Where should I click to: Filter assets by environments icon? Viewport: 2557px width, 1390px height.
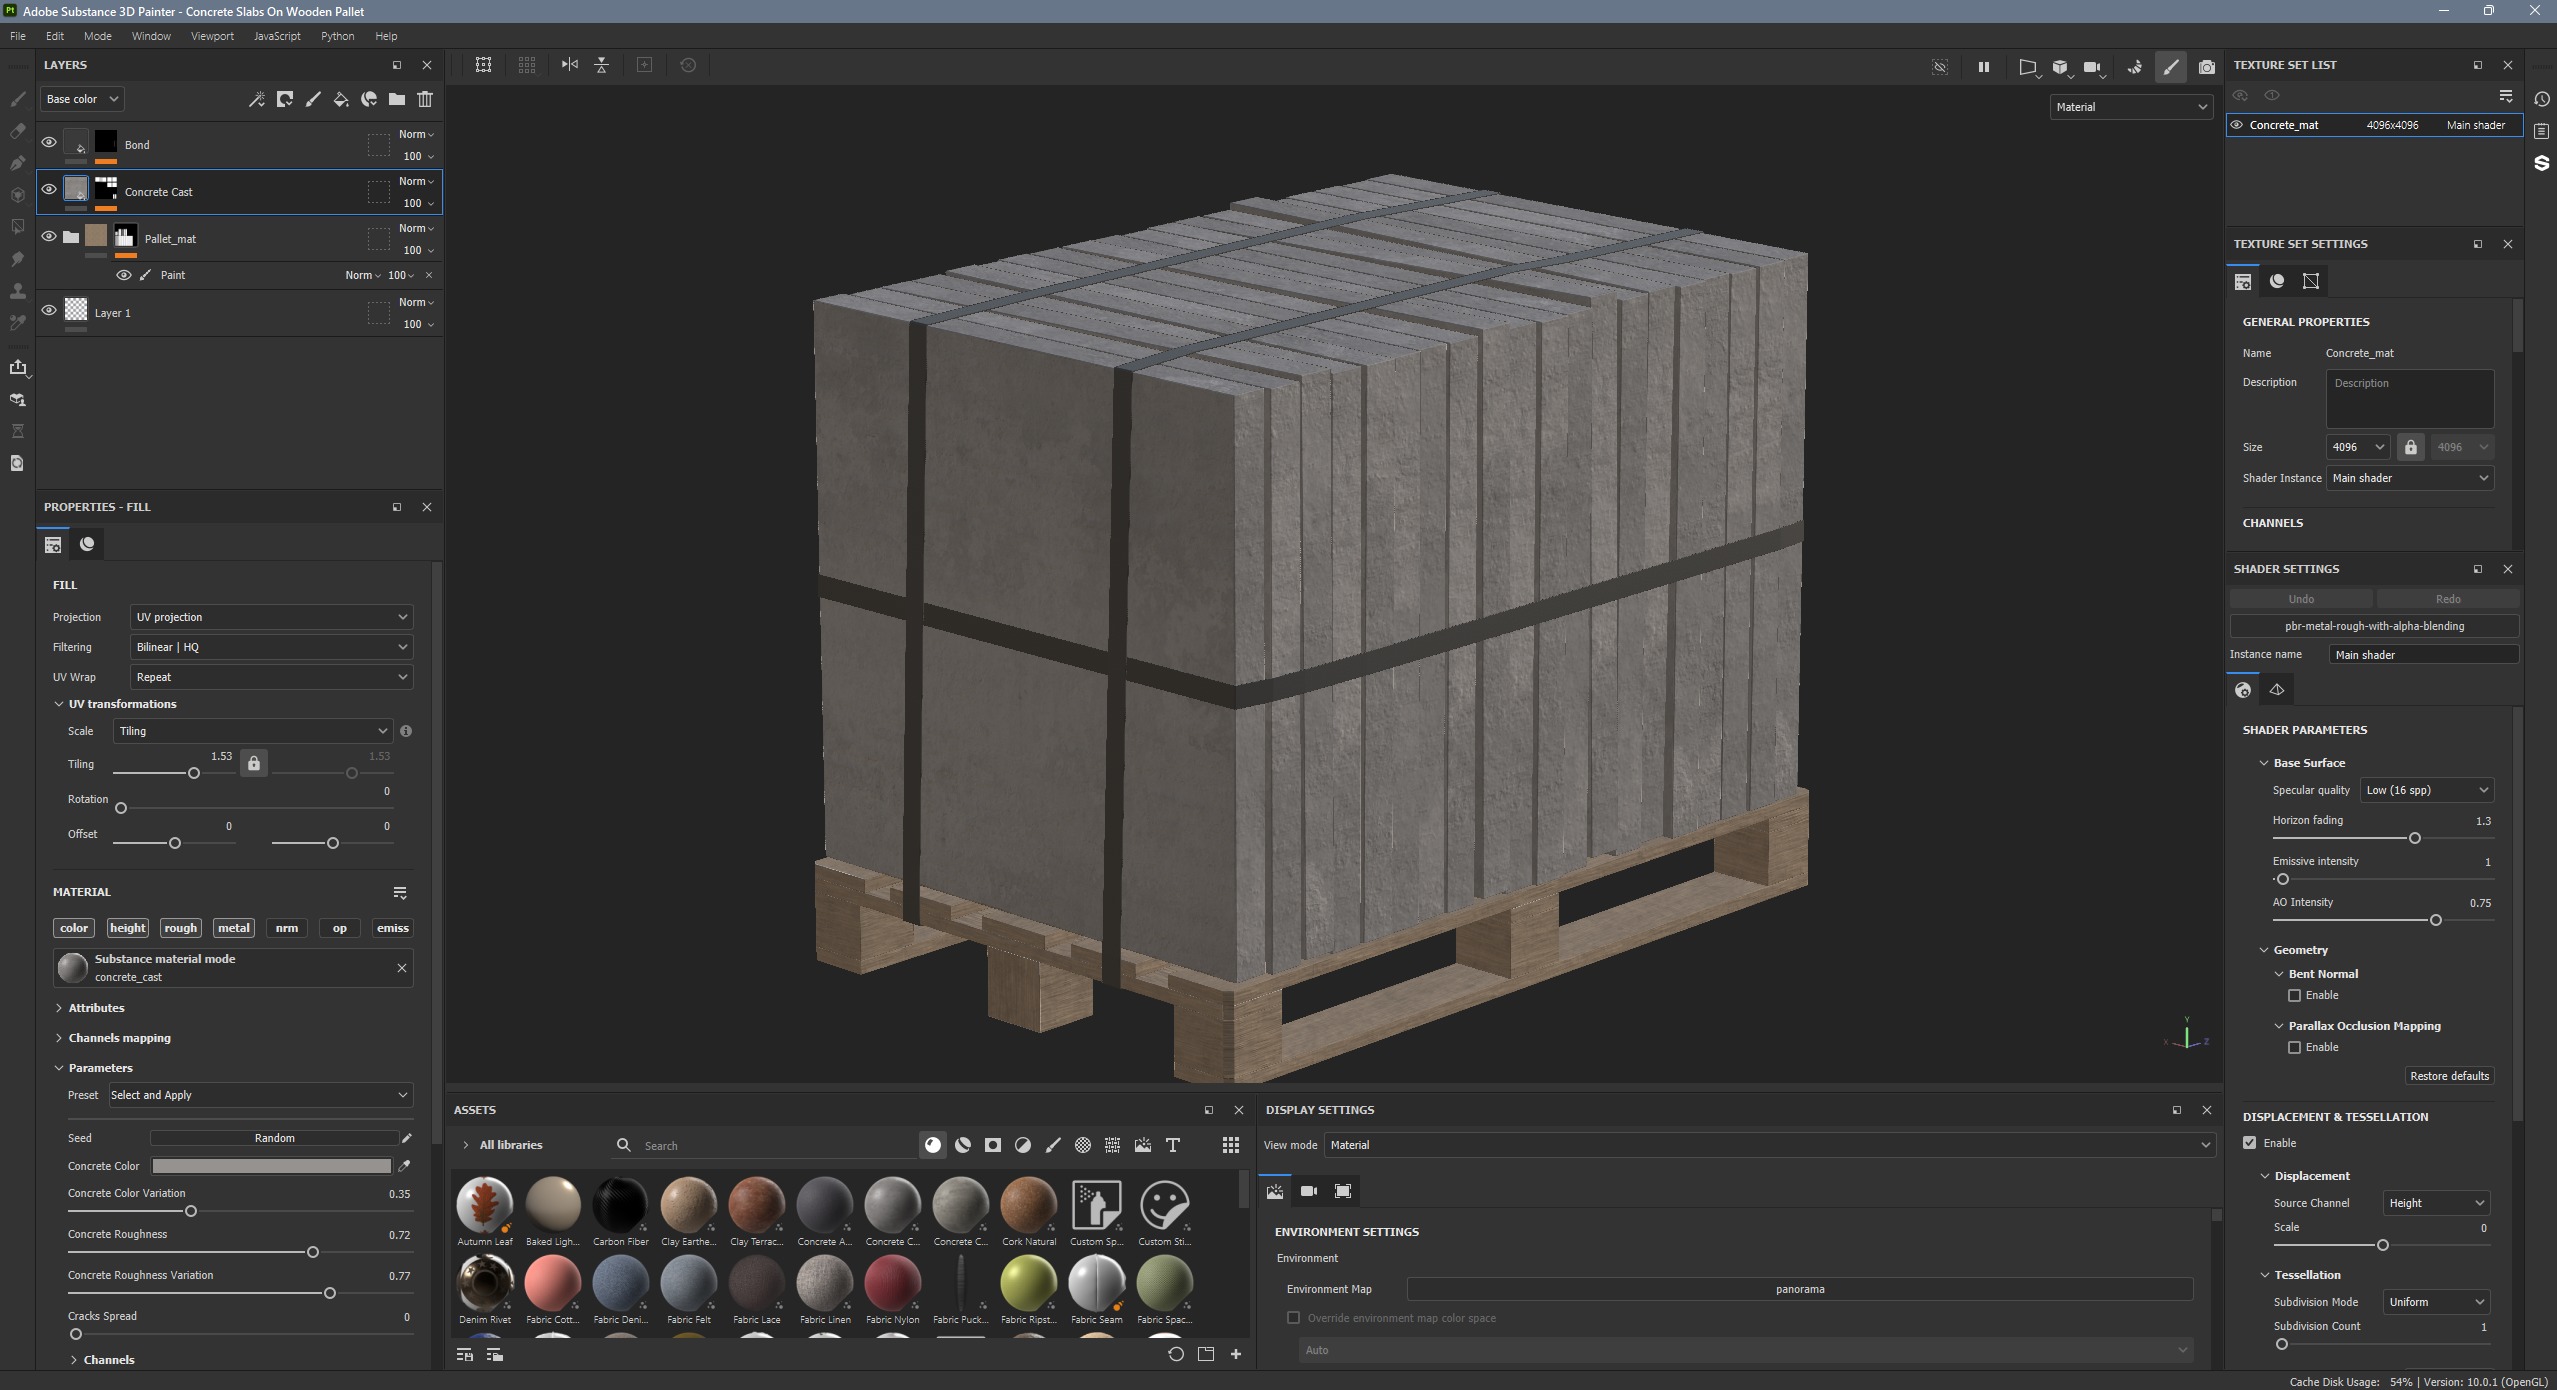pos(1143,1145)
